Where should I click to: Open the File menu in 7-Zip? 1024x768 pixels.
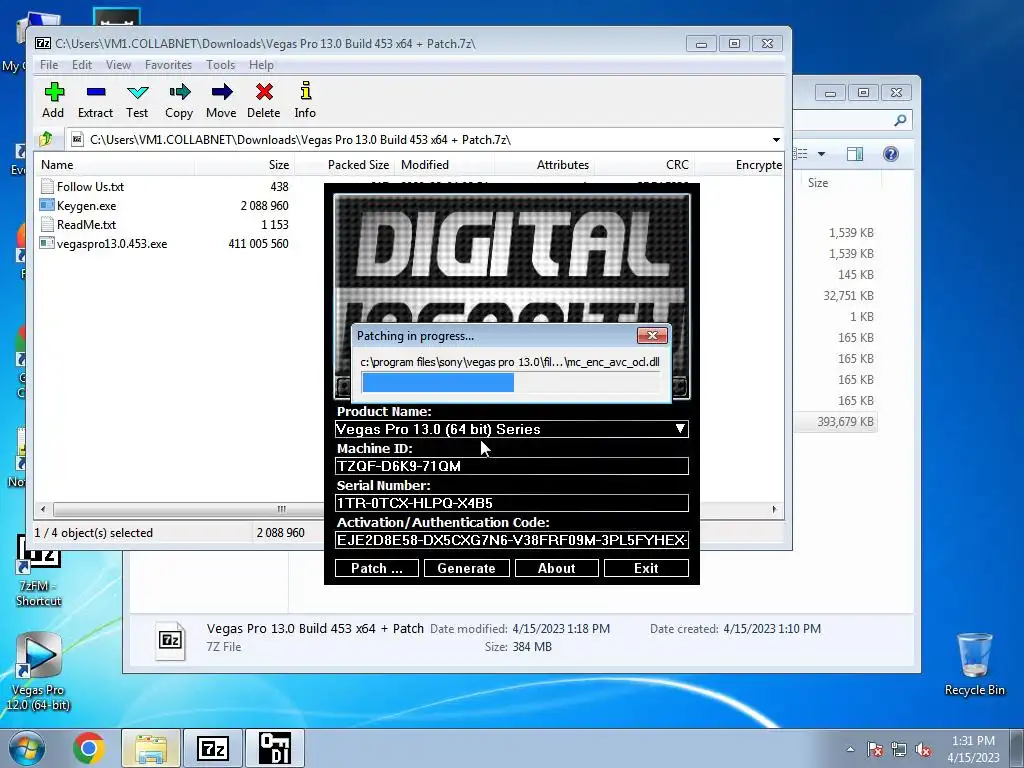click(x=49, y=65)
